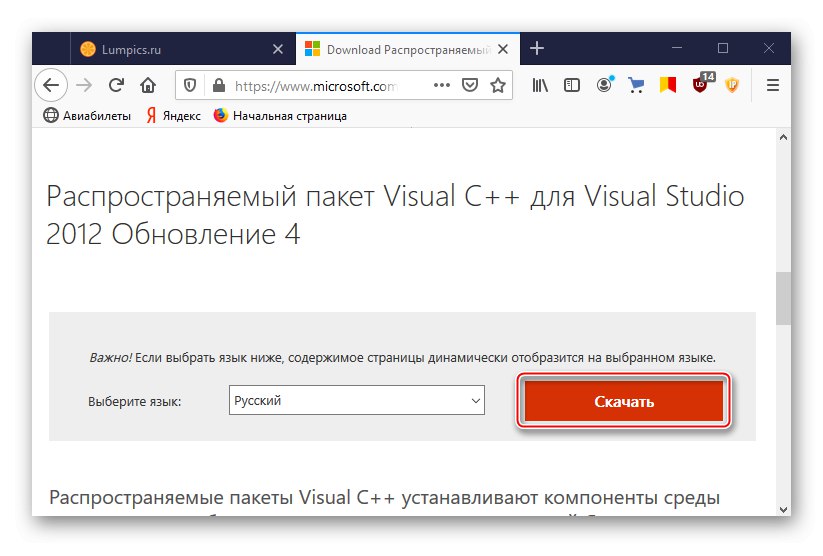Open the Яндекс bookmark
This screenshot has width=823, height=556.
(x=173, y=116)
